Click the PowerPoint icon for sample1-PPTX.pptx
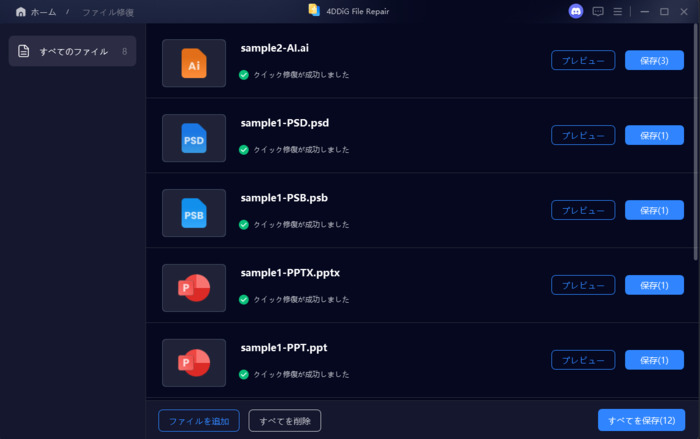Viewport: 700px width, 439px height. click(194, 288)
